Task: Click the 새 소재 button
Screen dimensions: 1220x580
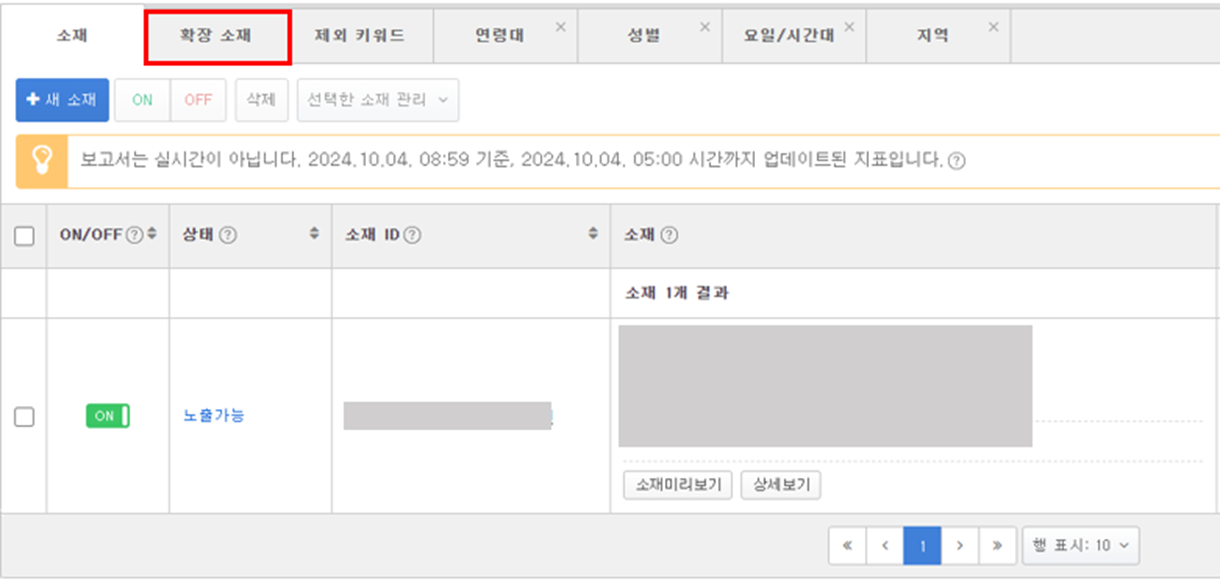Action: (x=62, y=100)
